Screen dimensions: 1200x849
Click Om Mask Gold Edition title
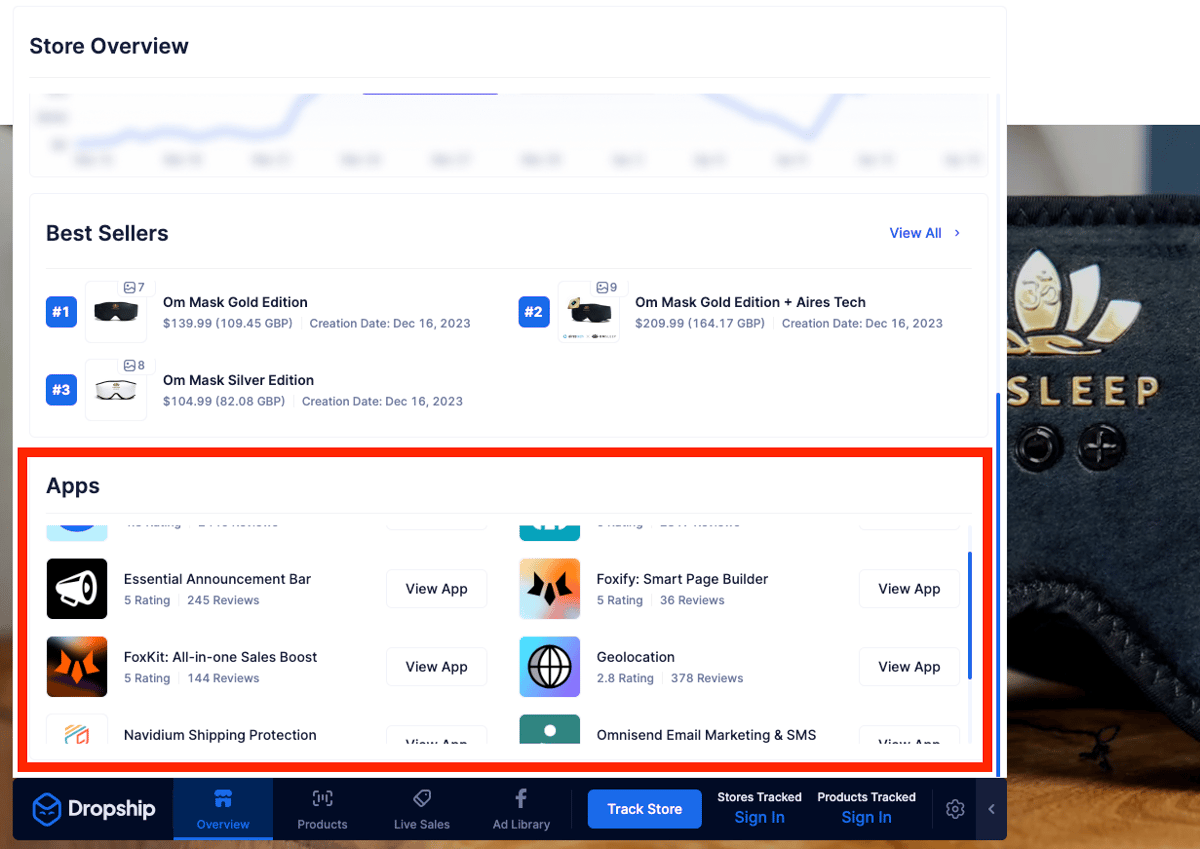point(235,302)
